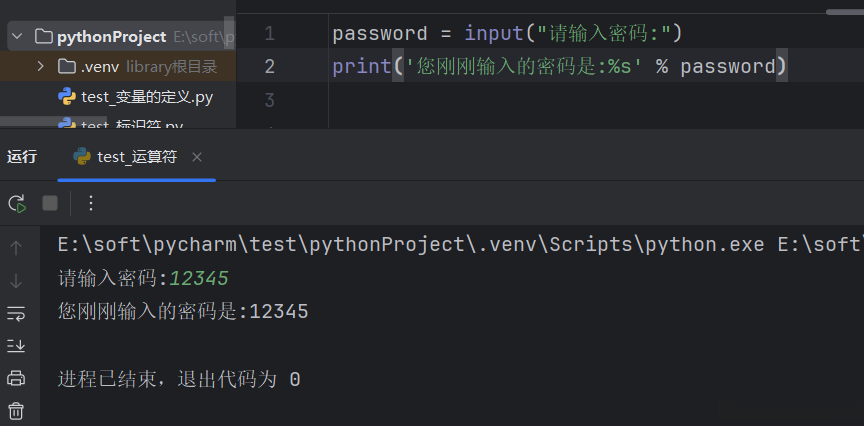Close the test_运算符 run tab
Image resolution: width=864 pixels, height=426 pixels.
pyautogui.click(x=197, y=157)
